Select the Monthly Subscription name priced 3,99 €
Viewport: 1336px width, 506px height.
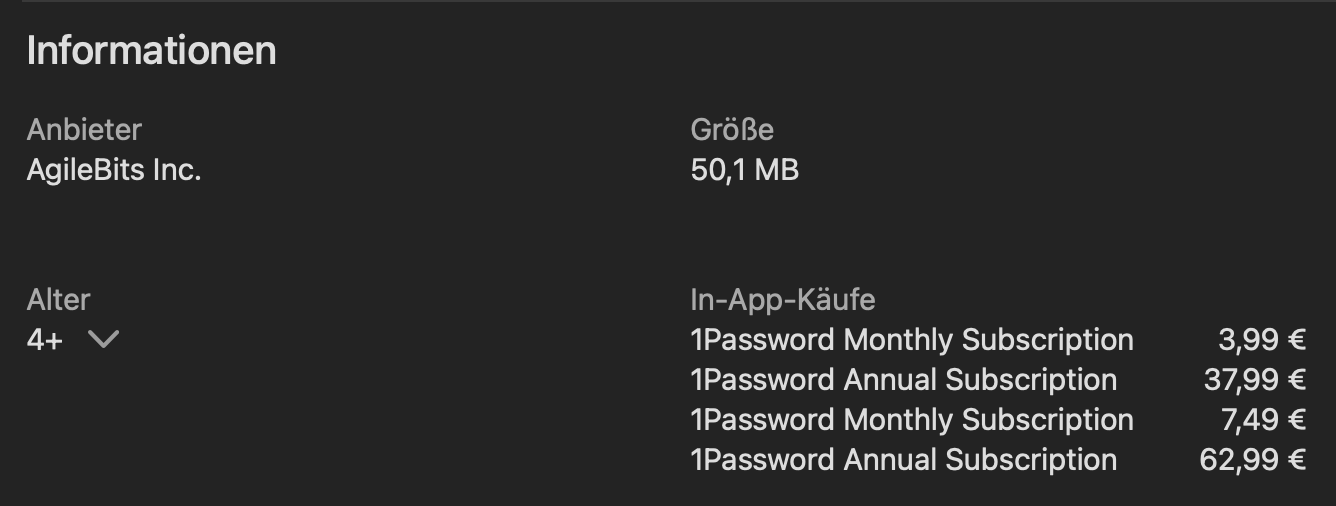912,340
